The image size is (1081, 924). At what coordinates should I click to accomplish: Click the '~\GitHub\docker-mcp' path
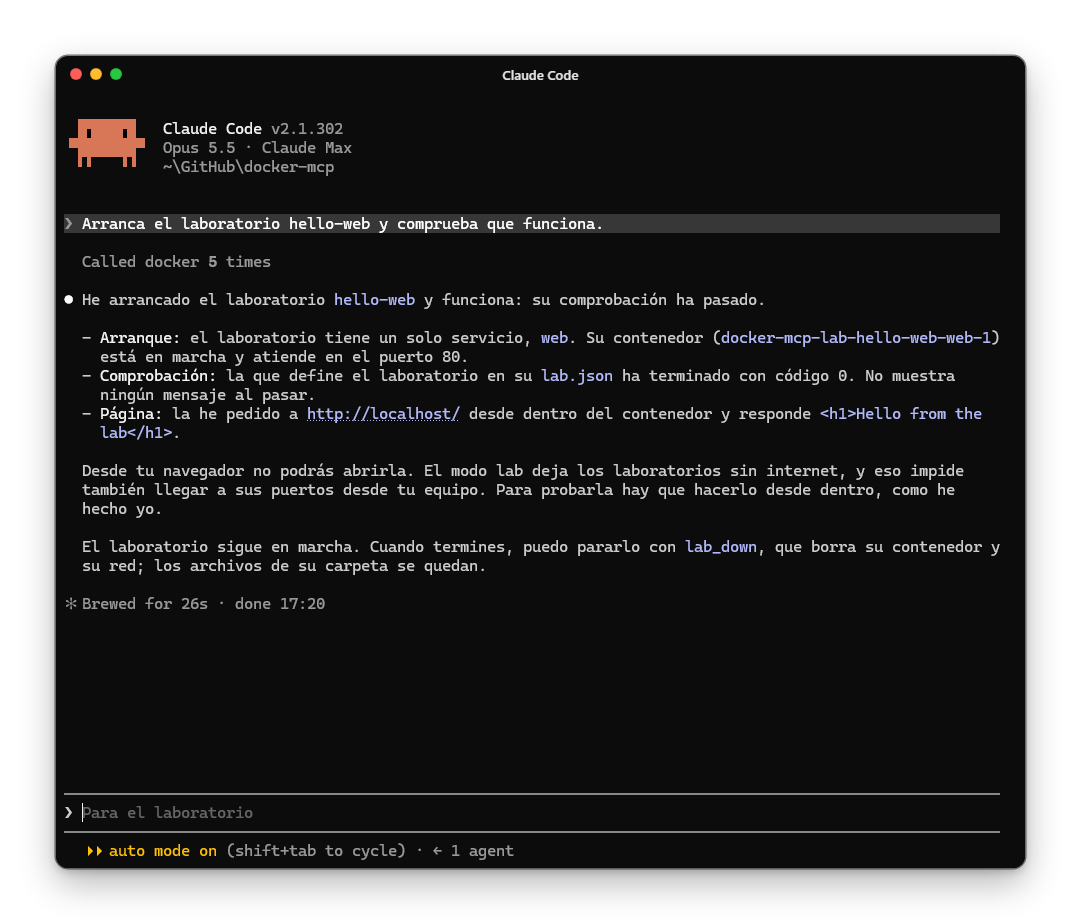pyautogui.click(x=248, y=167)
